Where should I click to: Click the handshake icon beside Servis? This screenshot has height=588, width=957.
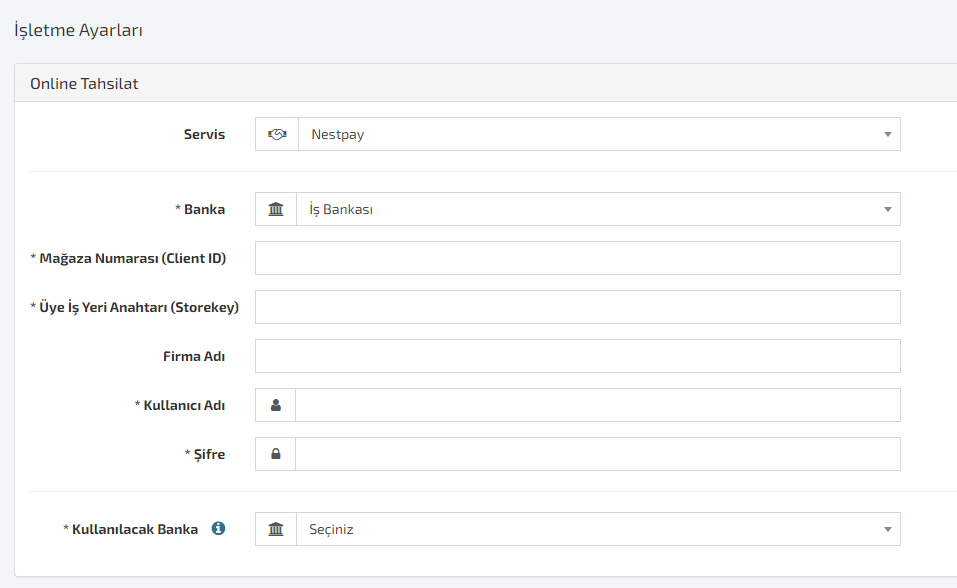tap(276, 134)
